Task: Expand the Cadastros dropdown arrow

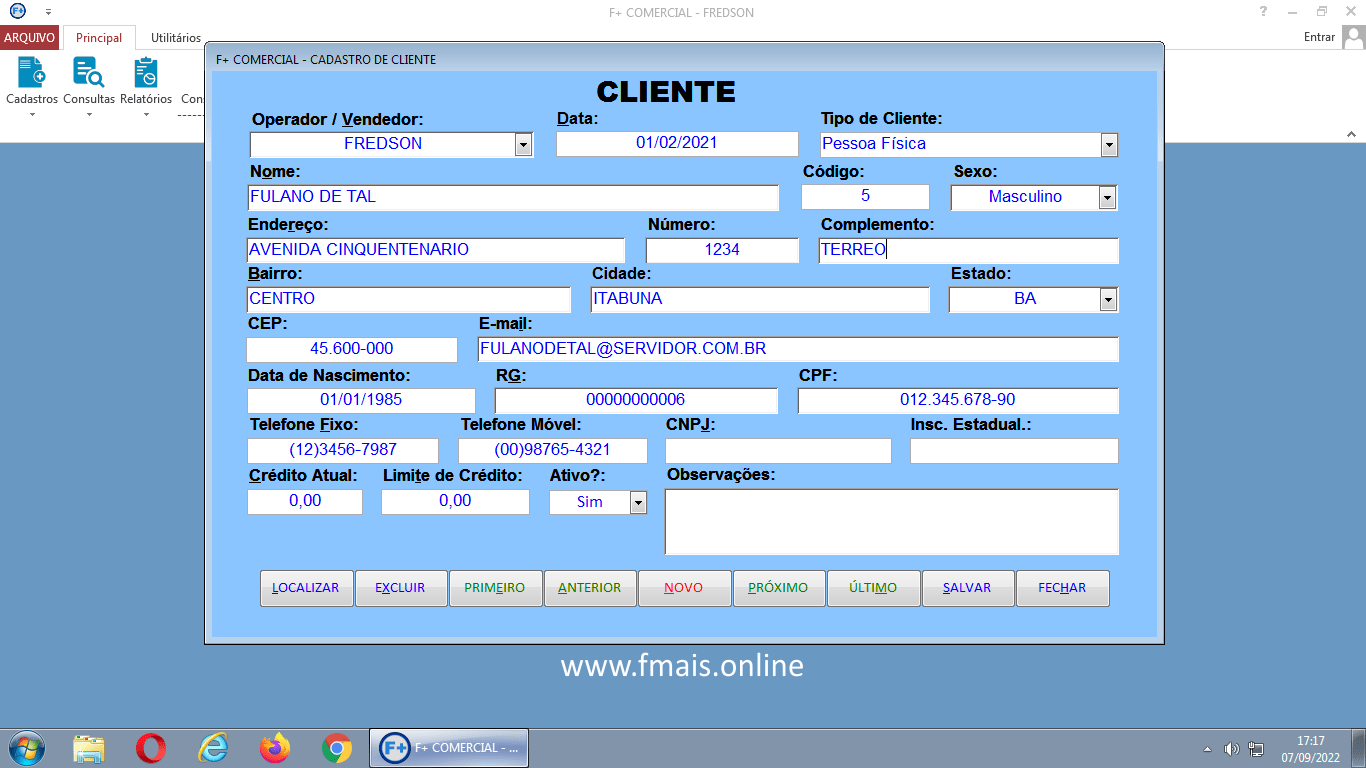Action: click(x=30, y=113)
